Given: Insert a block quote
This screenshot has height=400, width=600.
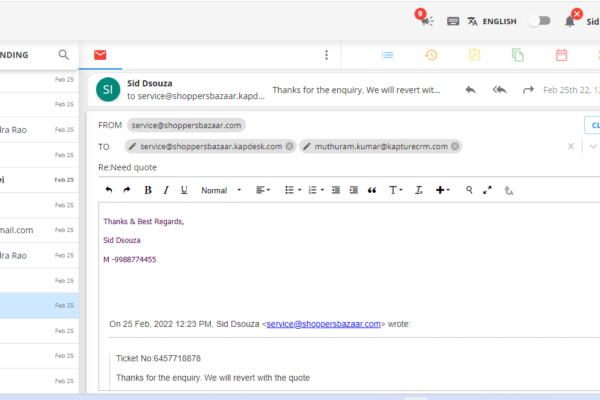Looking at the screenshot, I should (x=372, y=190).
